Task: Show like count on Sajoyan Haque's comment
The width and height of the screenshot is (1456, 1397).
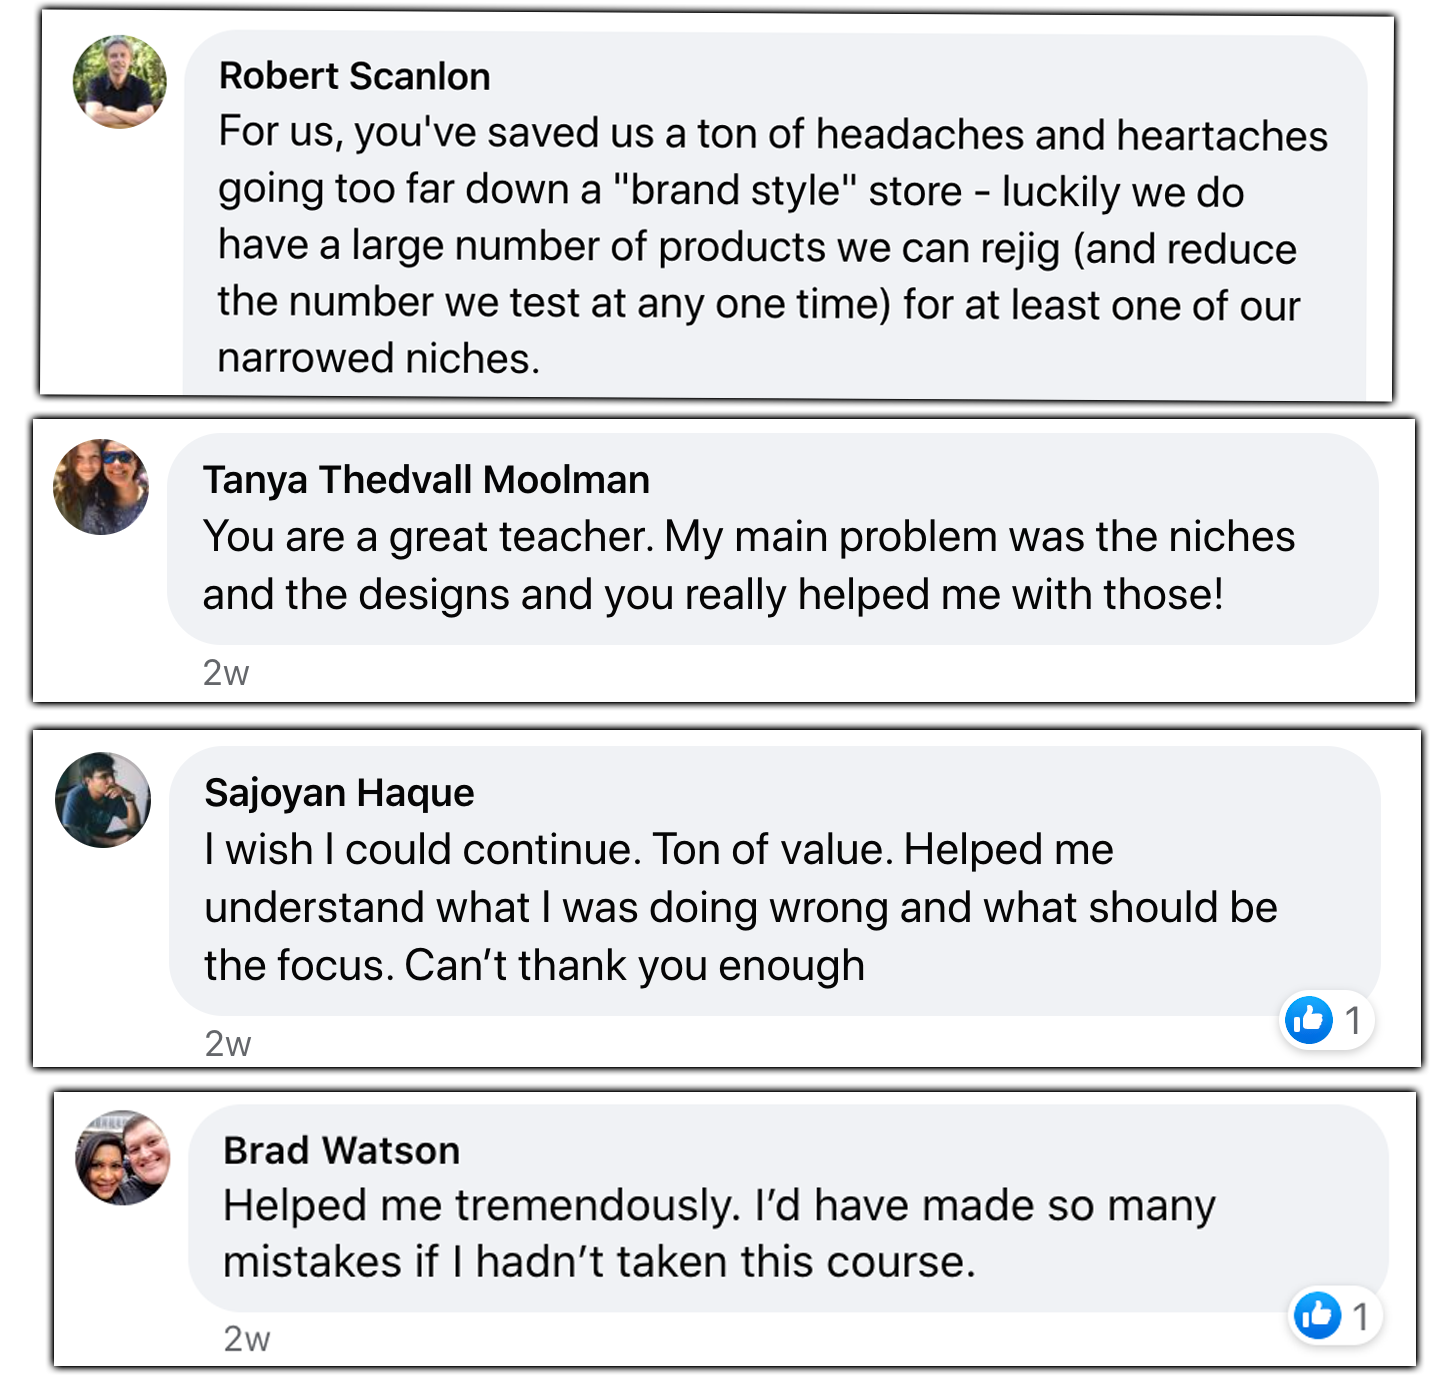Action: [1353, 1020]
